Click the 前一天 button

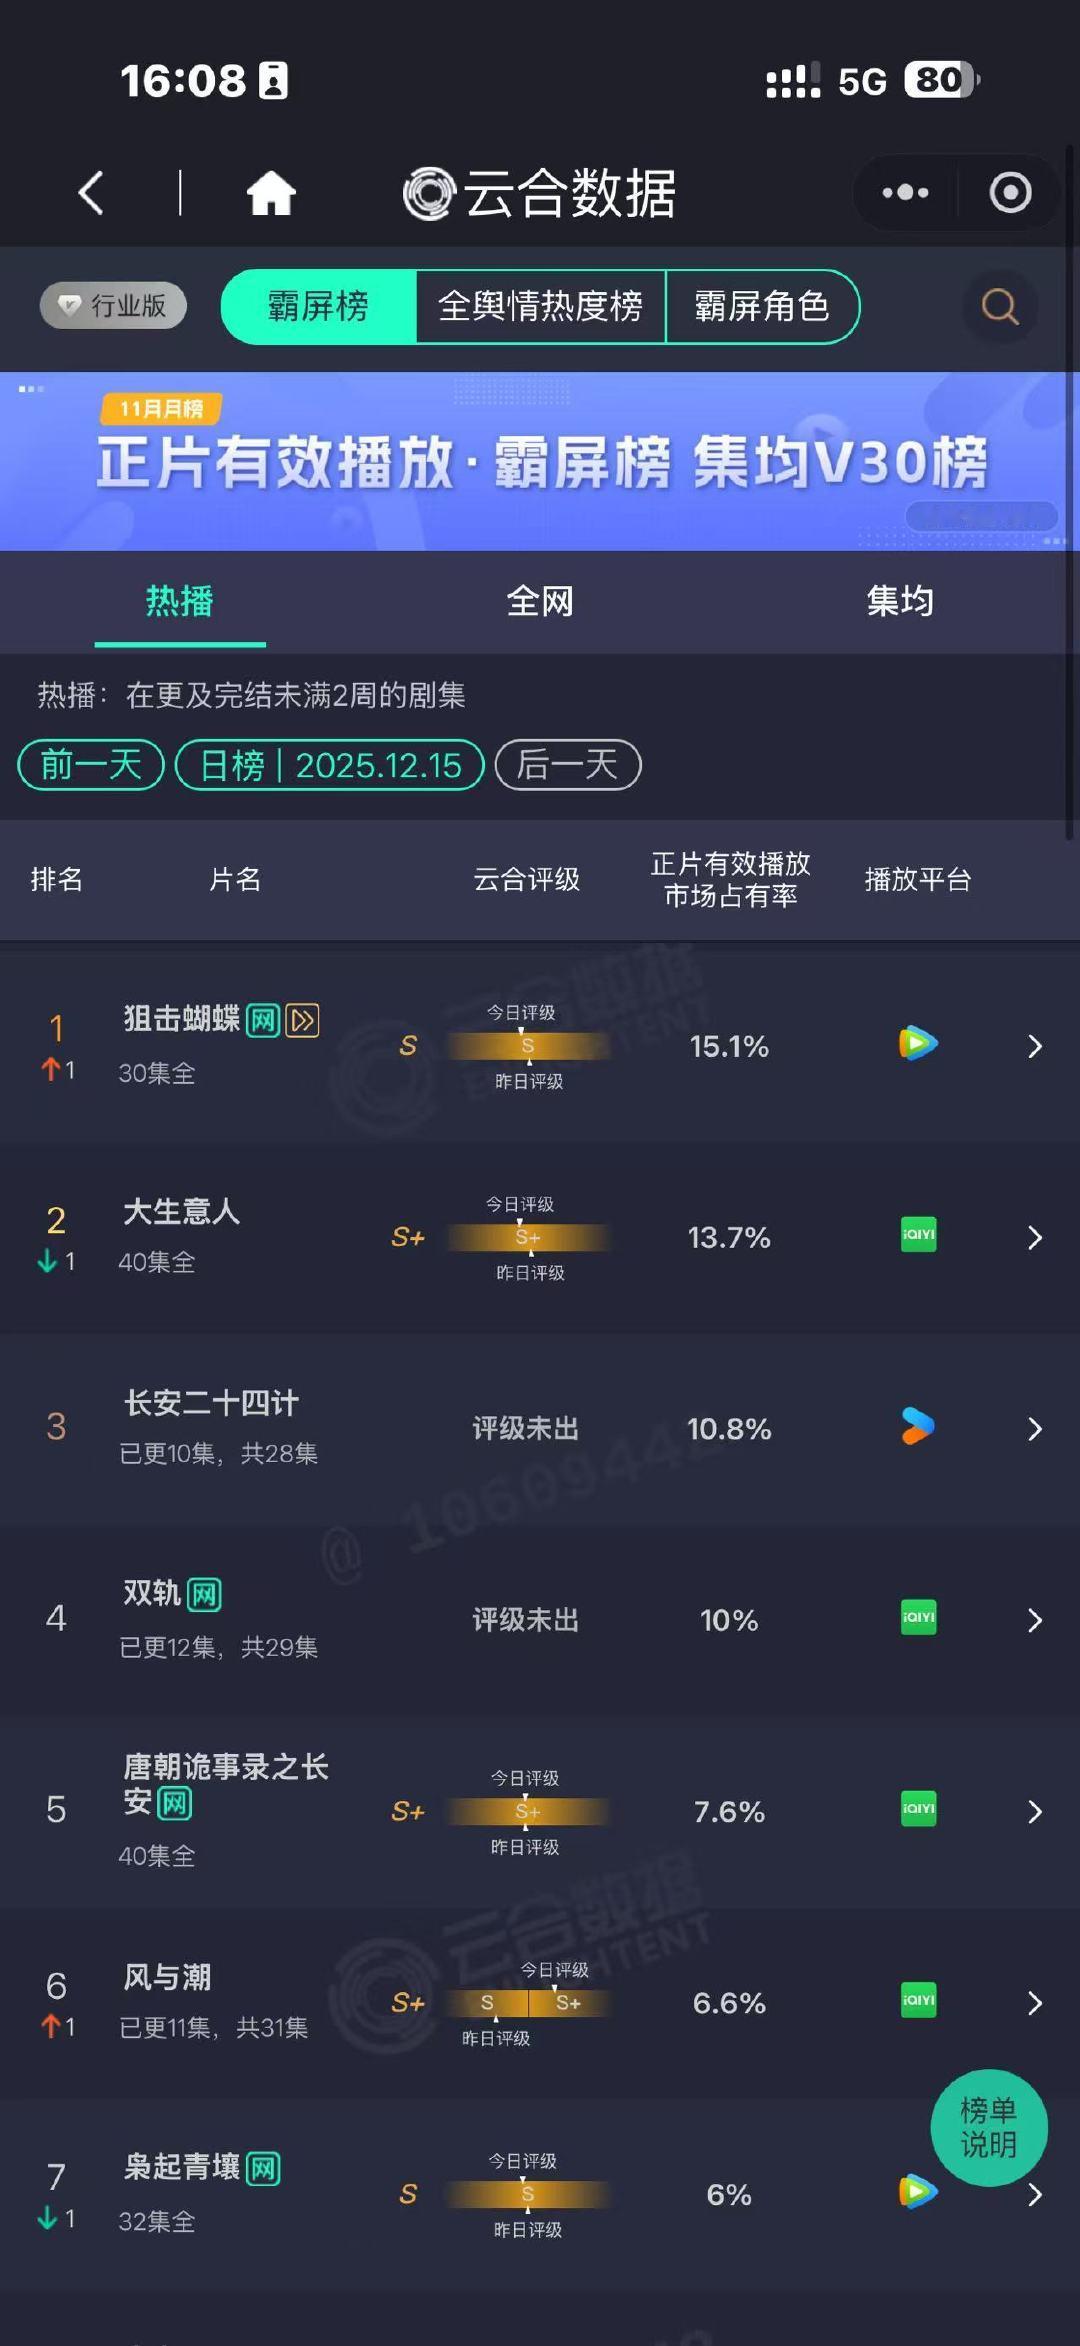point(89,764)
